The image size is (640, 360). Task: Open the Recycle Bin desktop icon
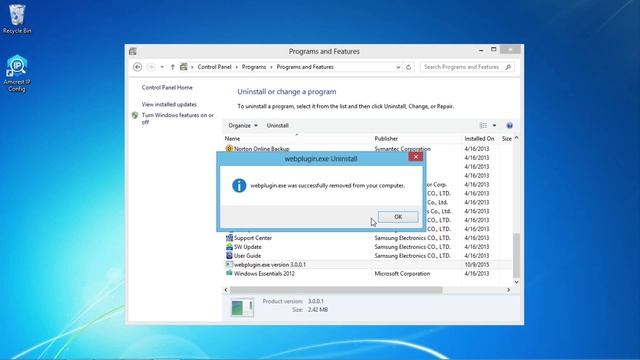click(x=17, y=19)
